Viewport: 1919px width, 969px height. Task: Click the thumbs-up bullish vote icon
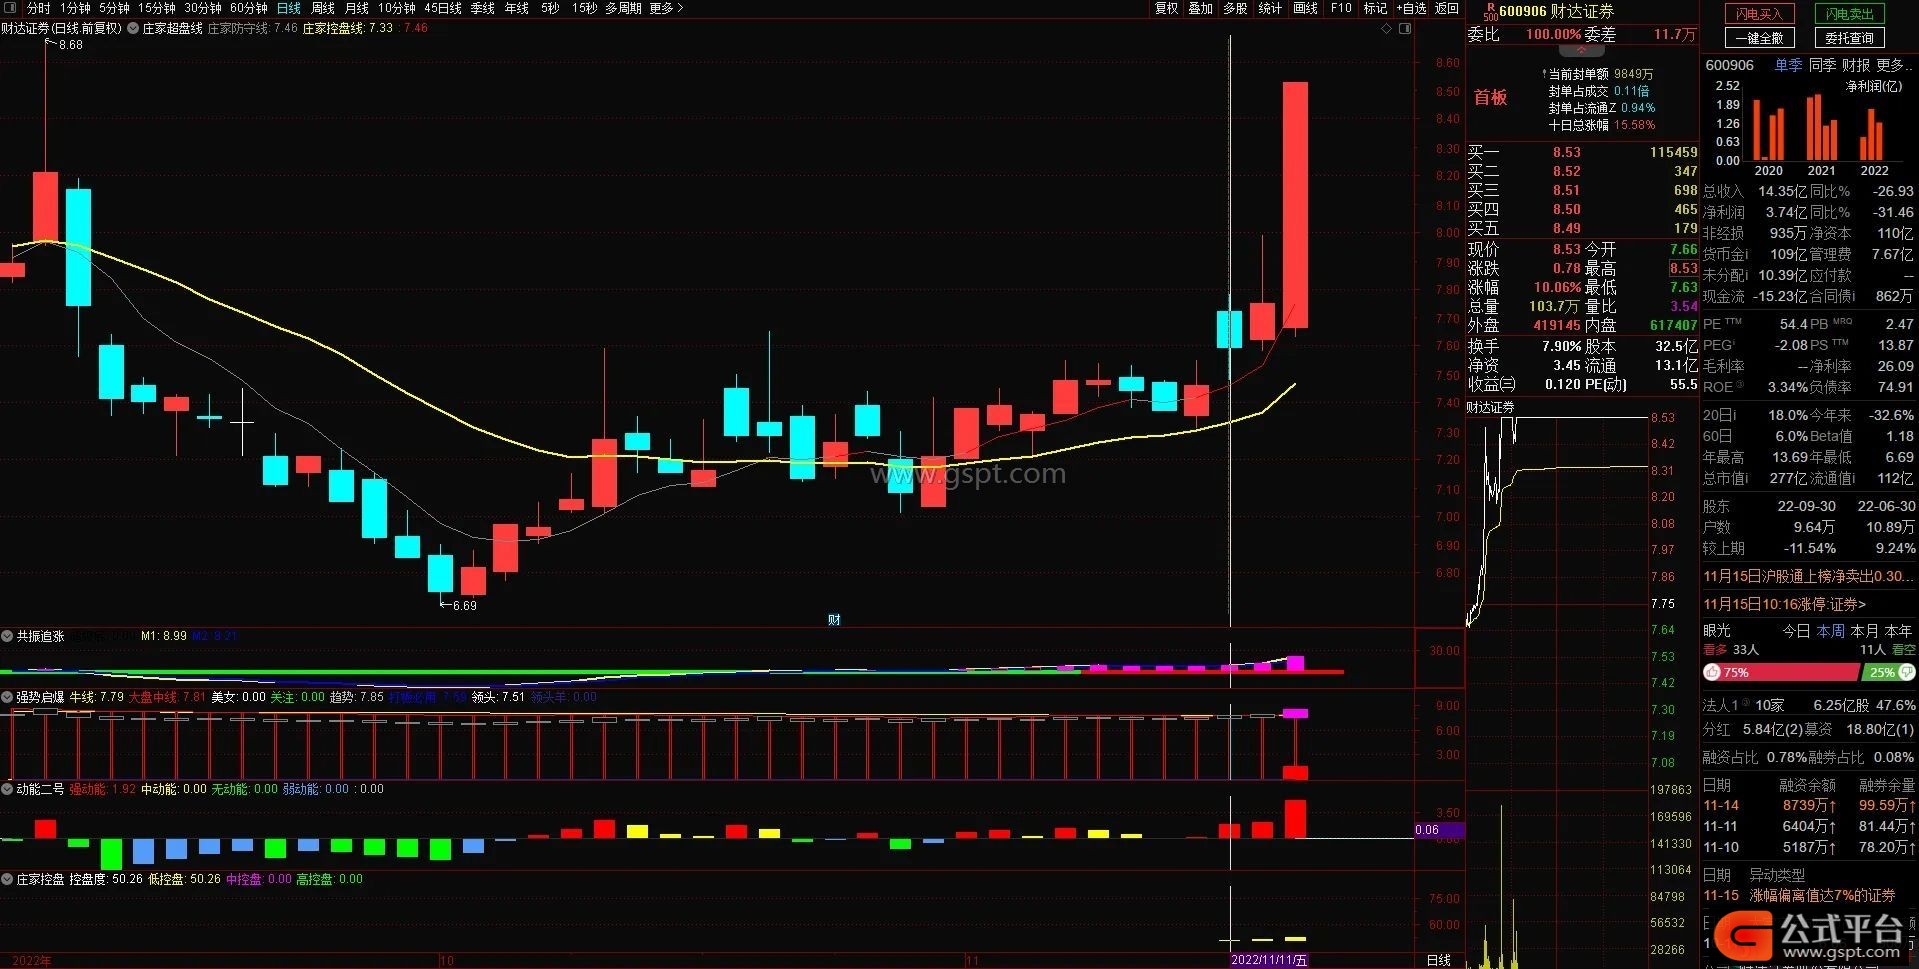(1712, 673)
